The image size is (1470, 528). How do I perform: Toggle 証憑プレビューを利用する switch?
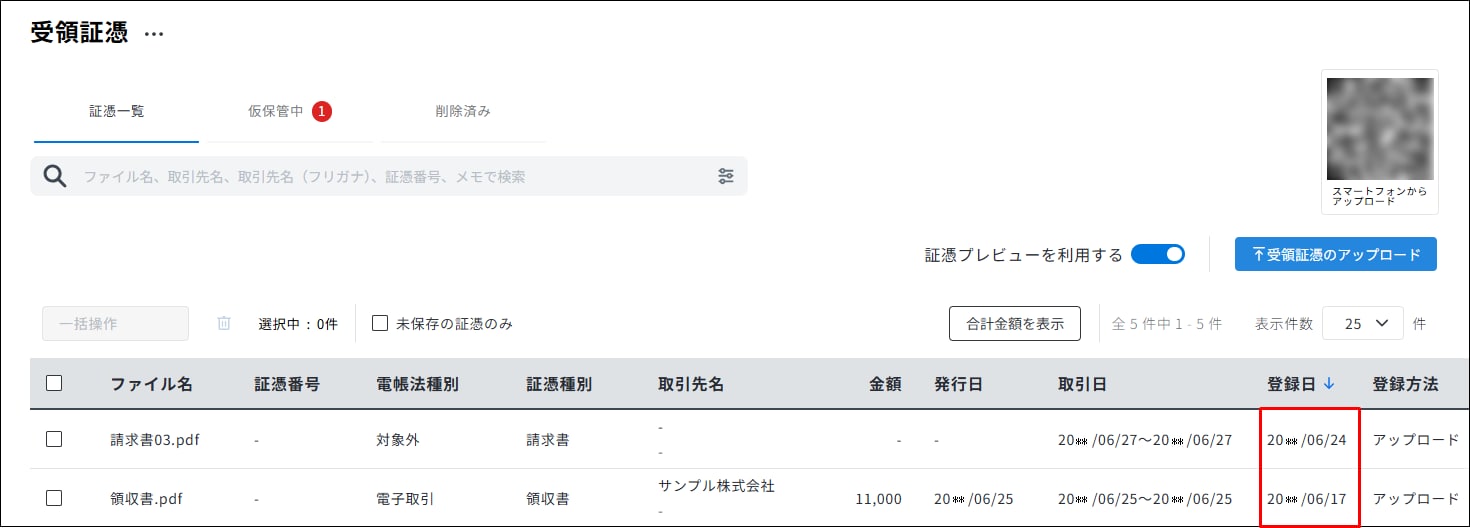pos(1158,254)
